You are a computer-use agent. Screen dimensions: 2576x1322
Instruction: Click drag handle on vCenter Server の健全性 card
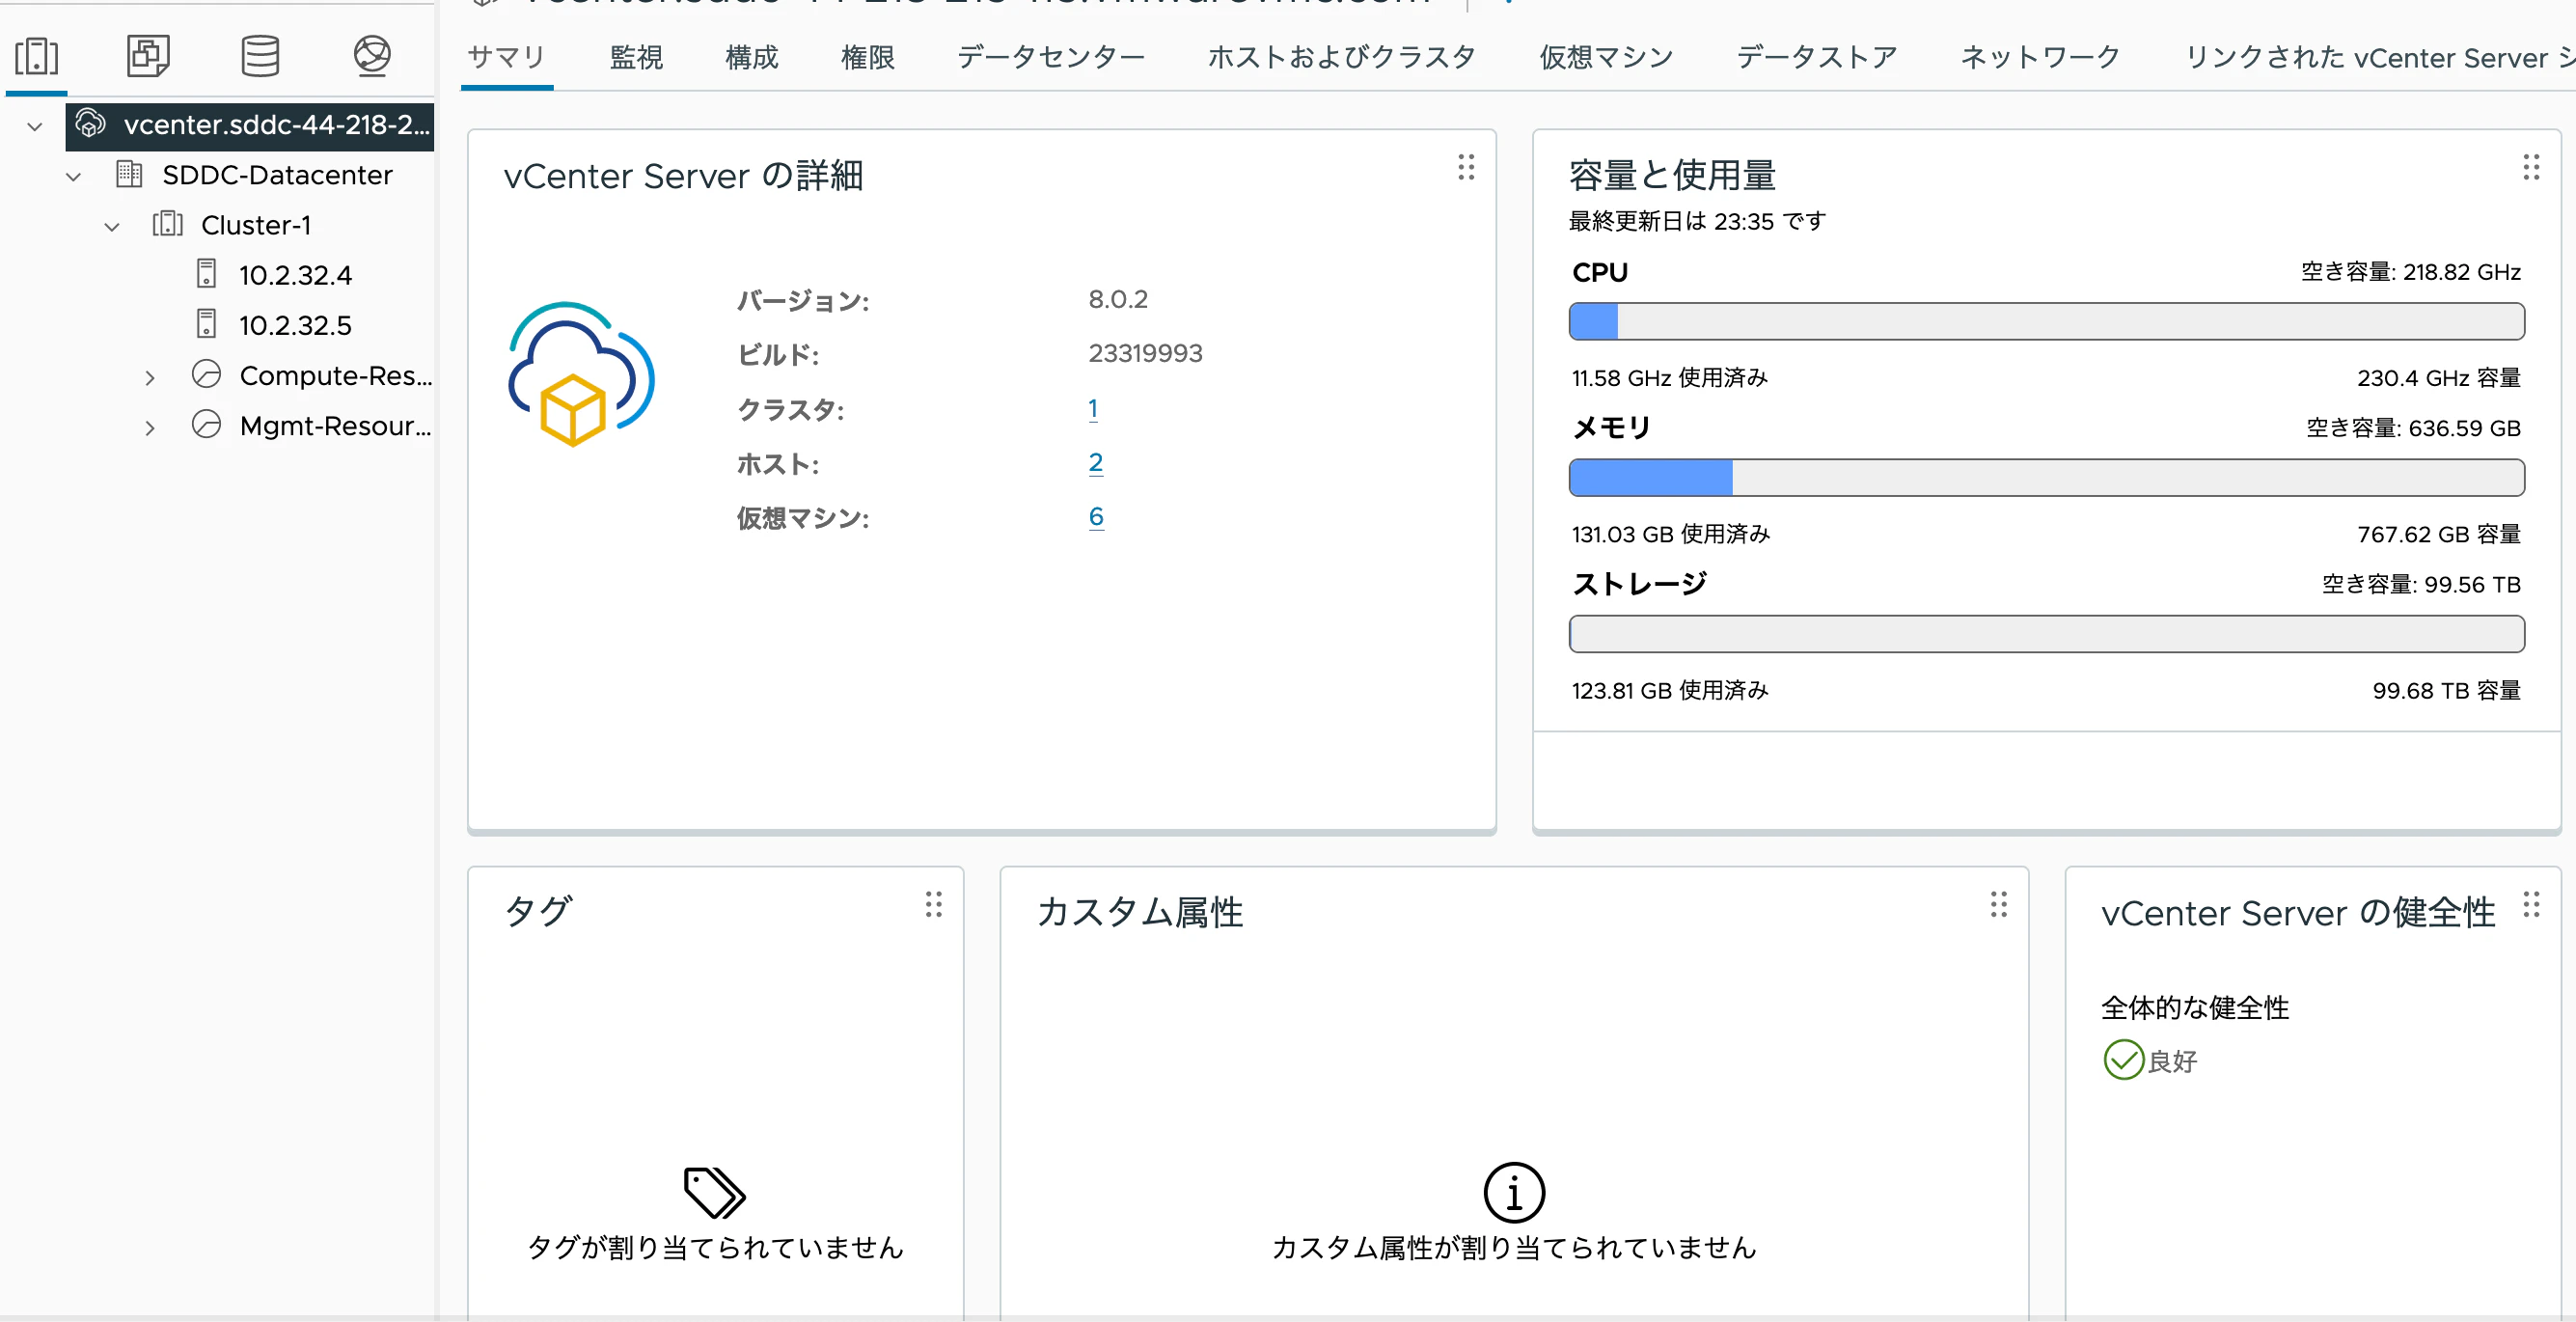(x=2530, y=905)
